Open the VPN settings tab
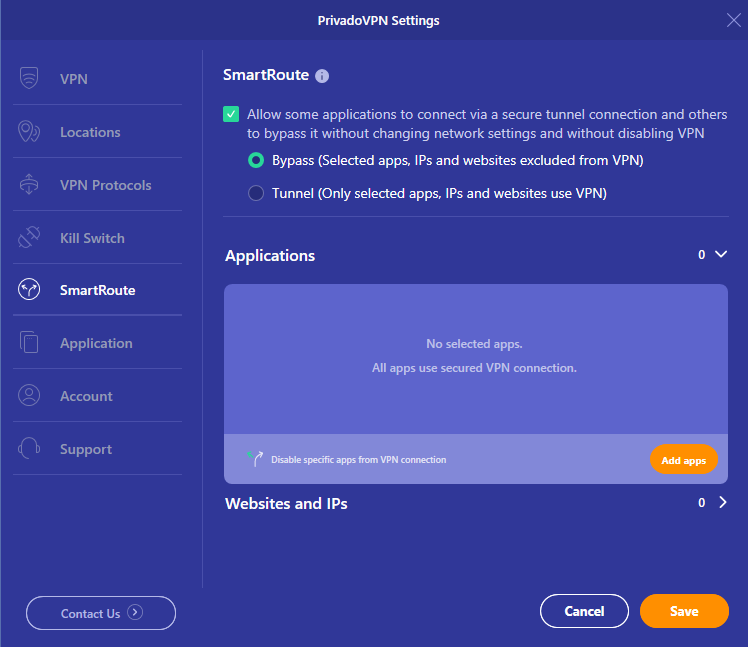The width and height of the screenshot is (748, 647). point(97,79)
